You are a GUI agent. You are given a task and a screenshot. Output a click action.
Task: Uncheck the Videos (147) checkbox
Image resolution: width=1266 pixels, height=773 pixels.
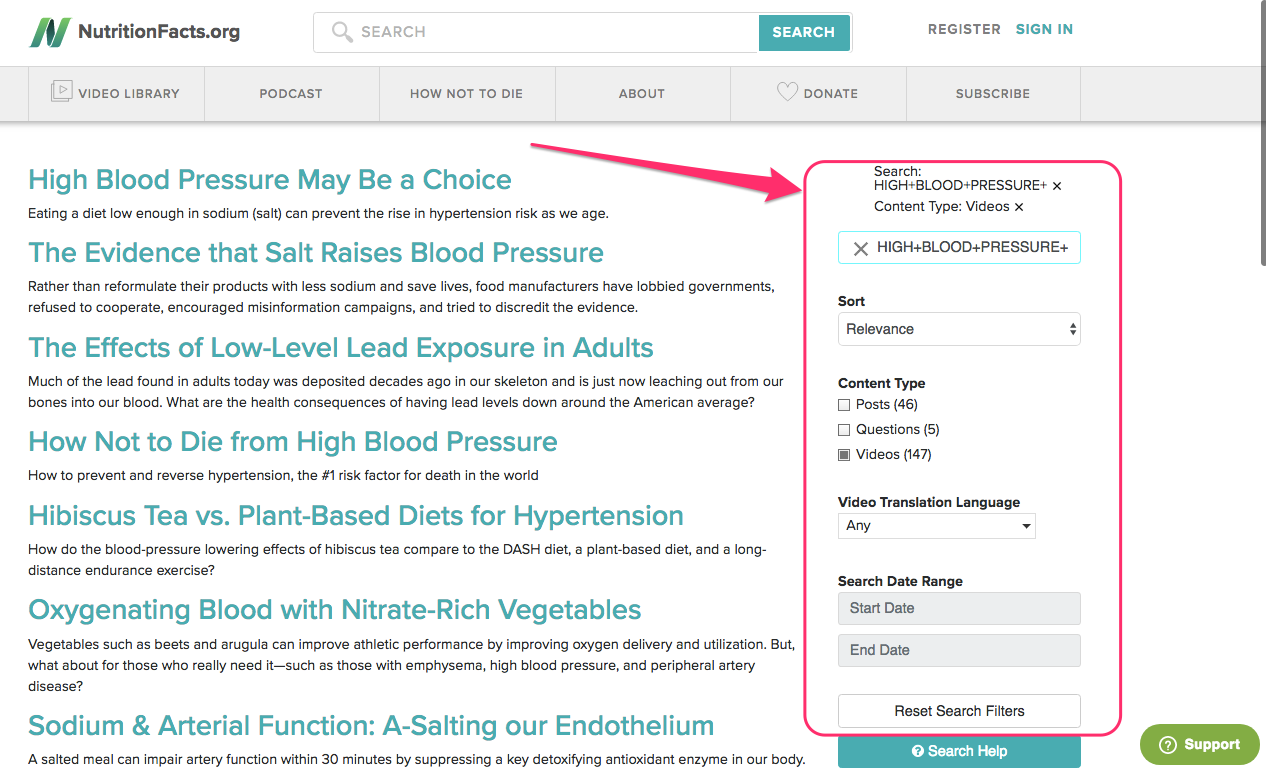tap(844, 455)
